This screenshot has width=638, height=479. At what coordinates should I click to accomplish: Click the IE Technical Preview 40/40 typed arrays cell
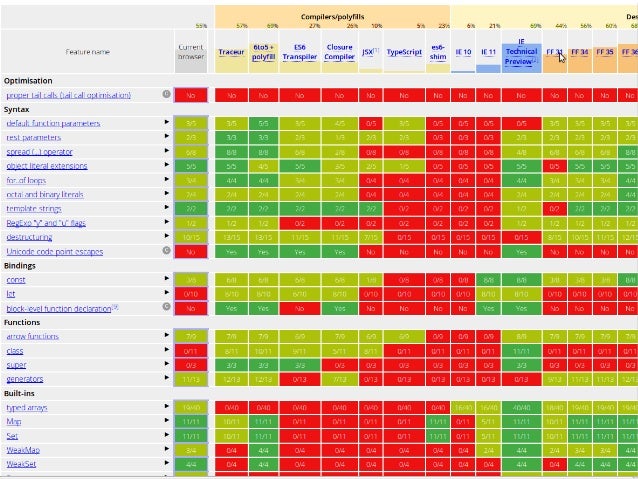pos(521,407)
